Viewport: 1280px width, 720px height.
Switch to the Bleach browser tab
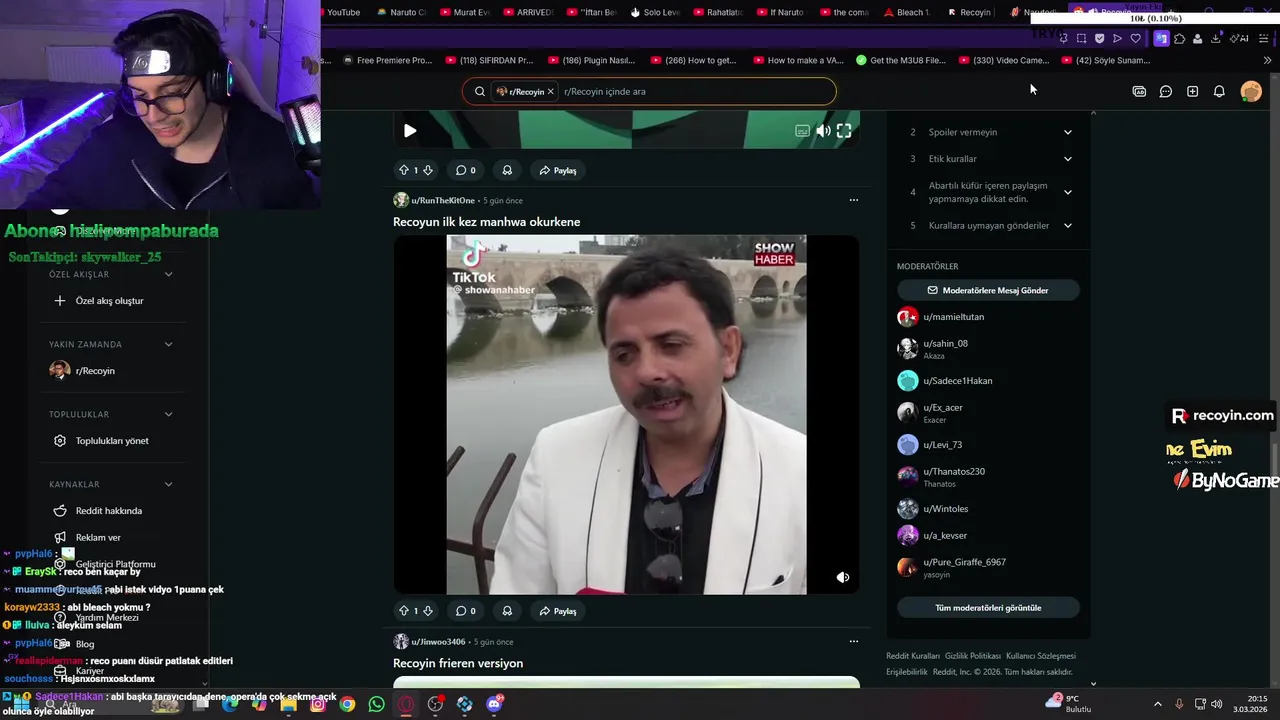907,12
